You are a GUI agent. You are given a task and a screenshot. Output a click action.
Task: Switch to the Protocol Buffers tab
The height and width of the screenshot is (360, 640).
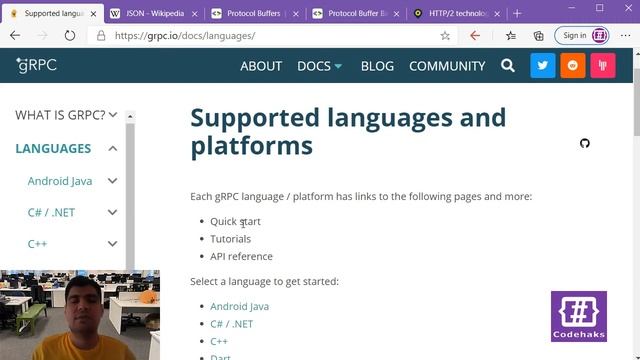pyautogui.click(x=255, y=13)
